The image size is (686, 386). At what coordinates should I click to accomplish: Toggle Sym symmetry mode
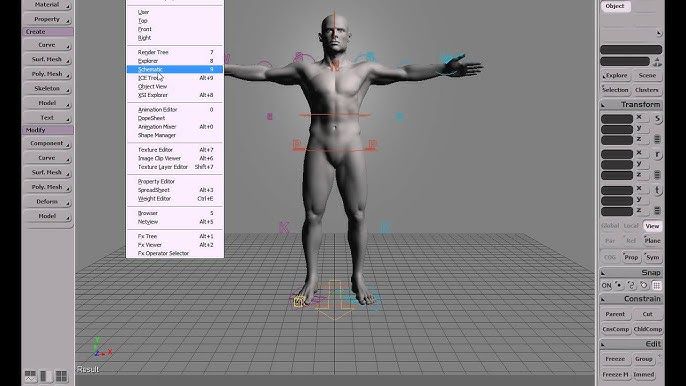pos(652,257)
